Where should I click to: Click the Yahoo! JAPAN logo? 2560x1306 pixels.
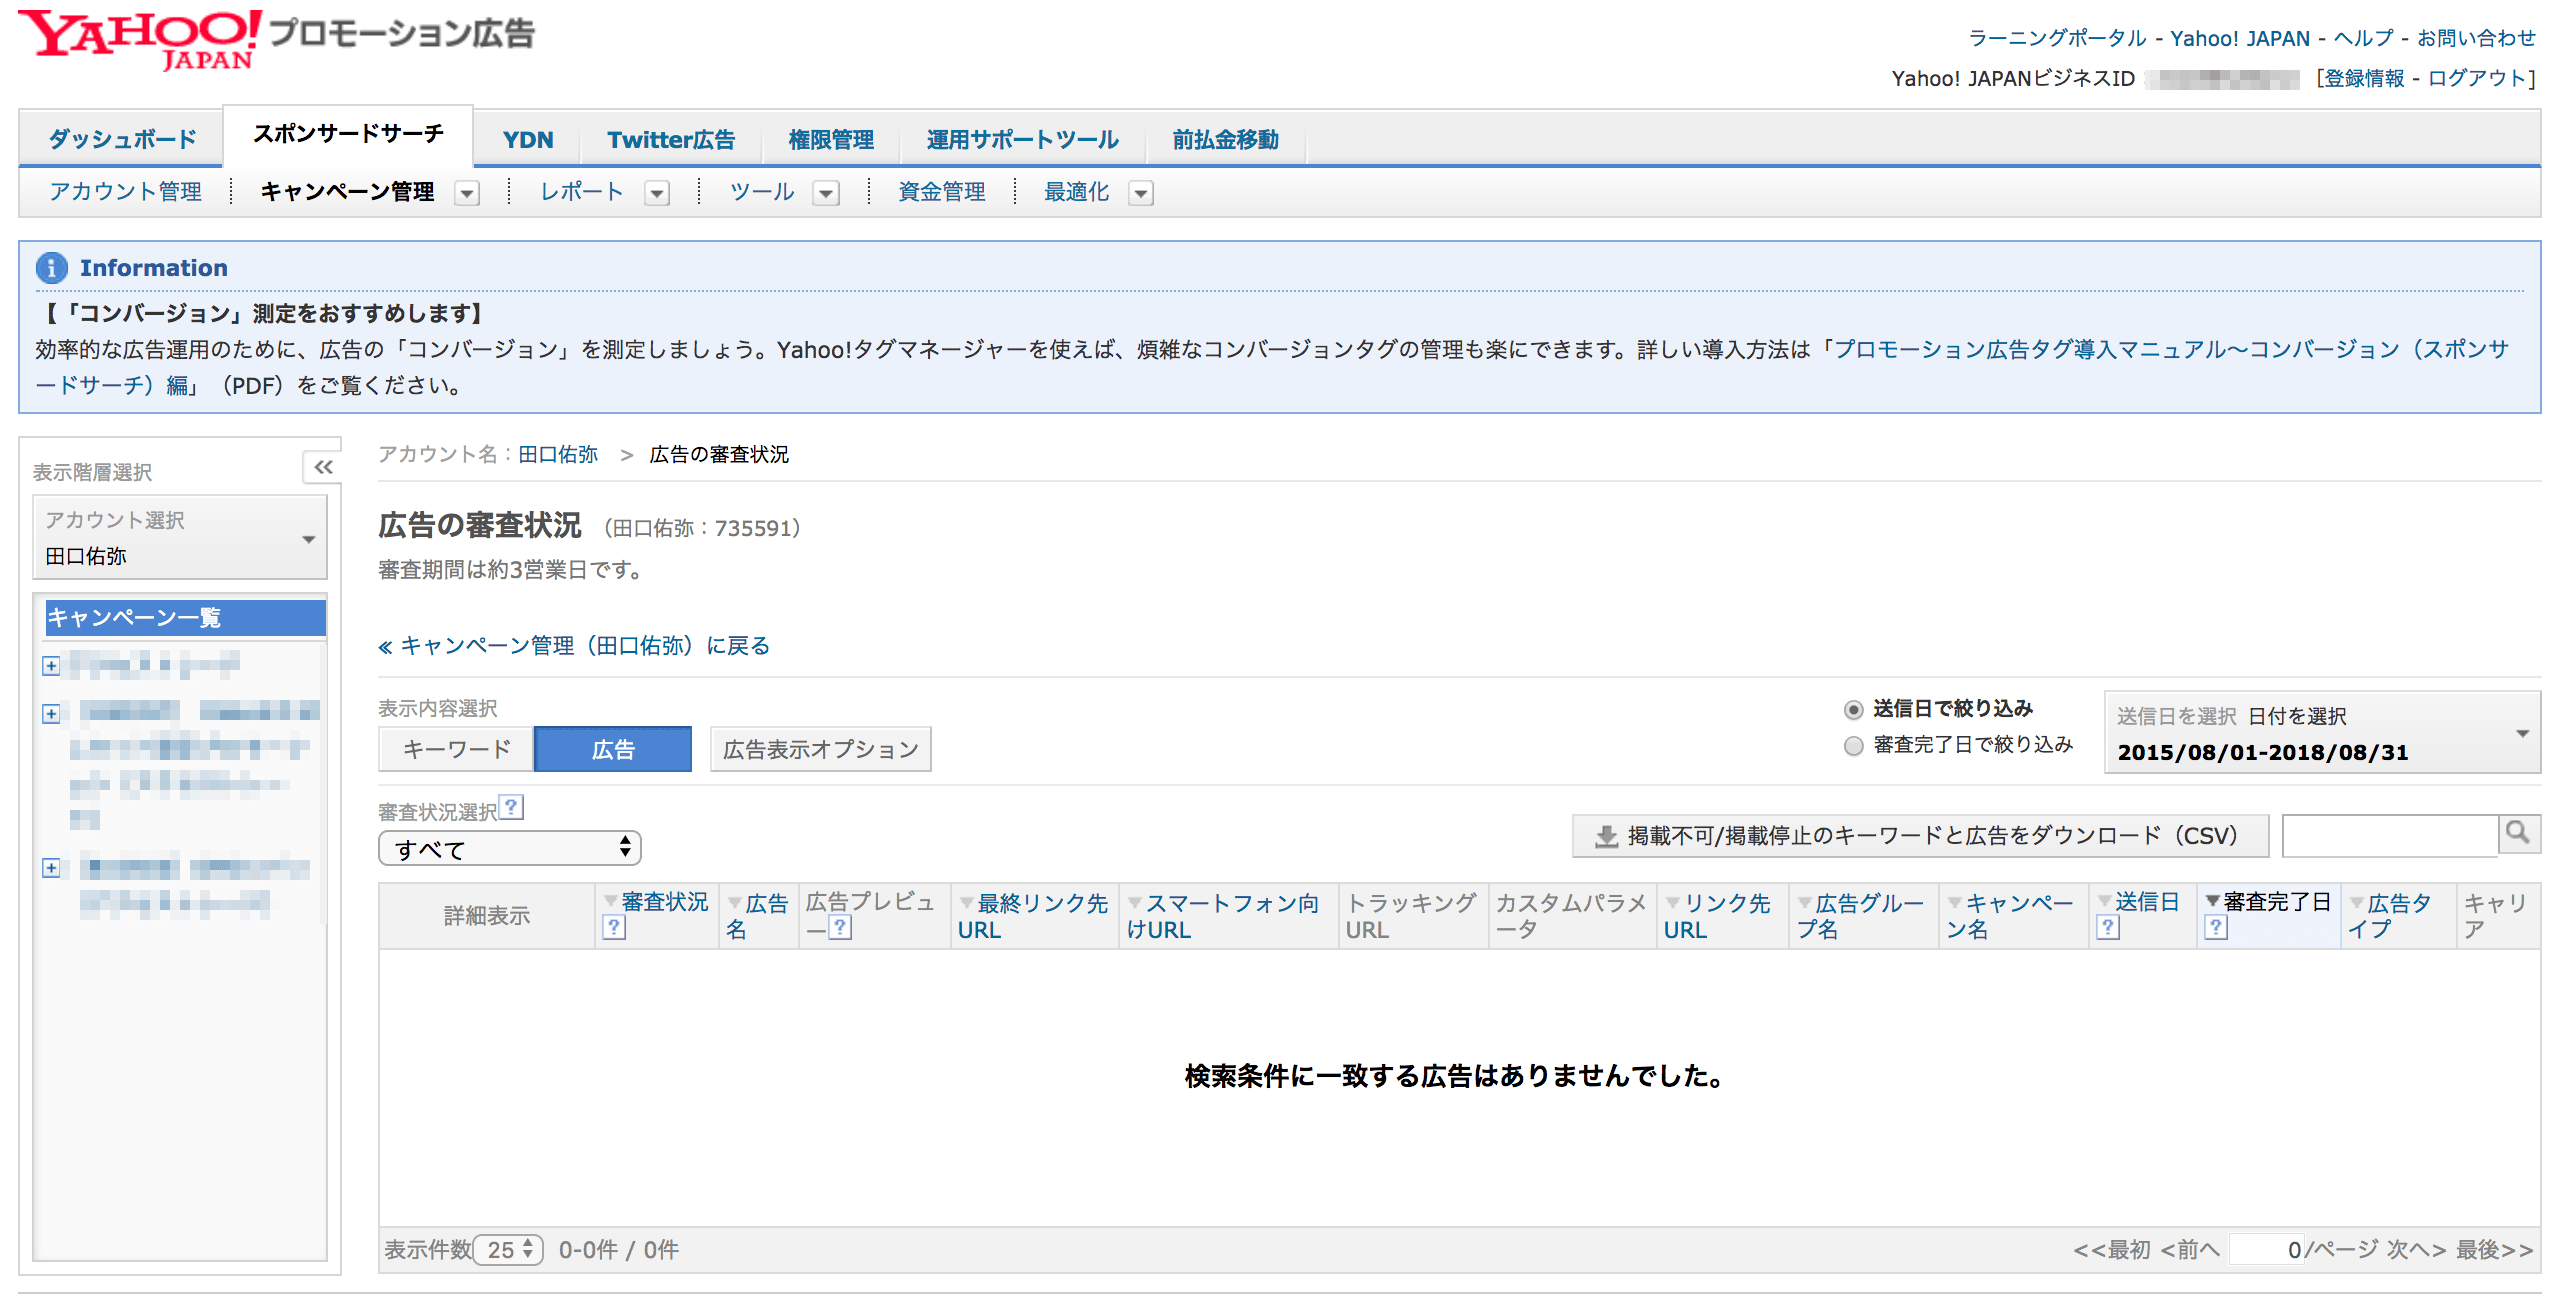pos(139,40)
